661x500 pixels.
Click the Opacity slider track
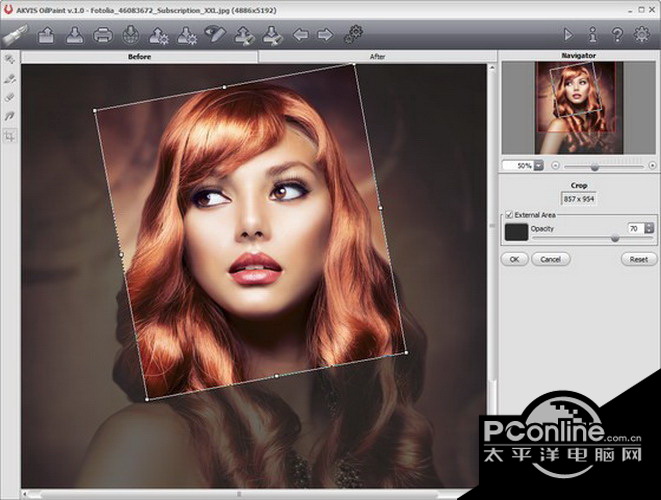point(580,239)
